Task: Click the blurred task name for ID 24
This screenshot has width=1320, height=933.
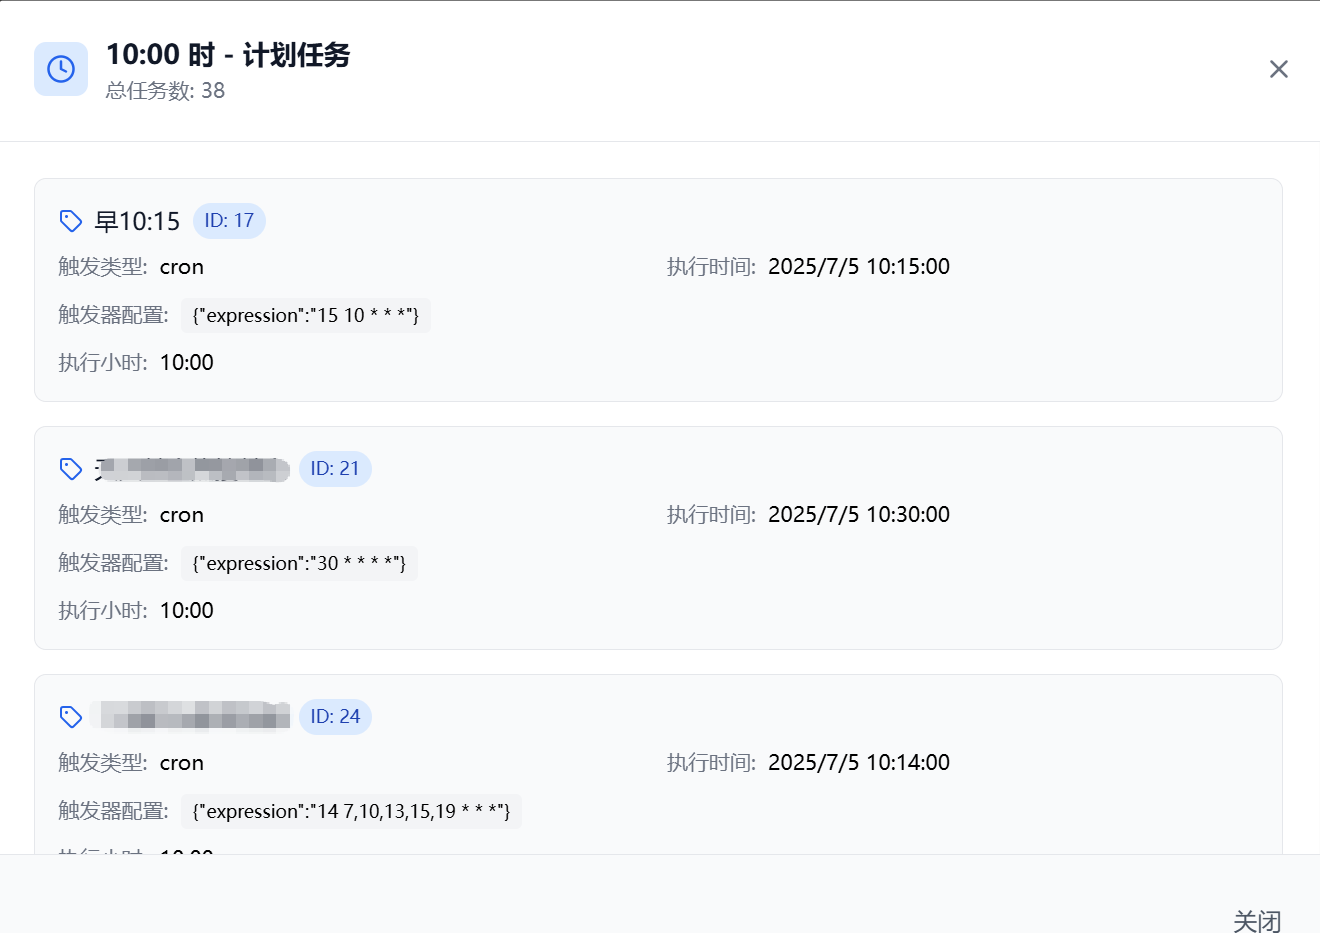Action: click(x=192, y=716)
